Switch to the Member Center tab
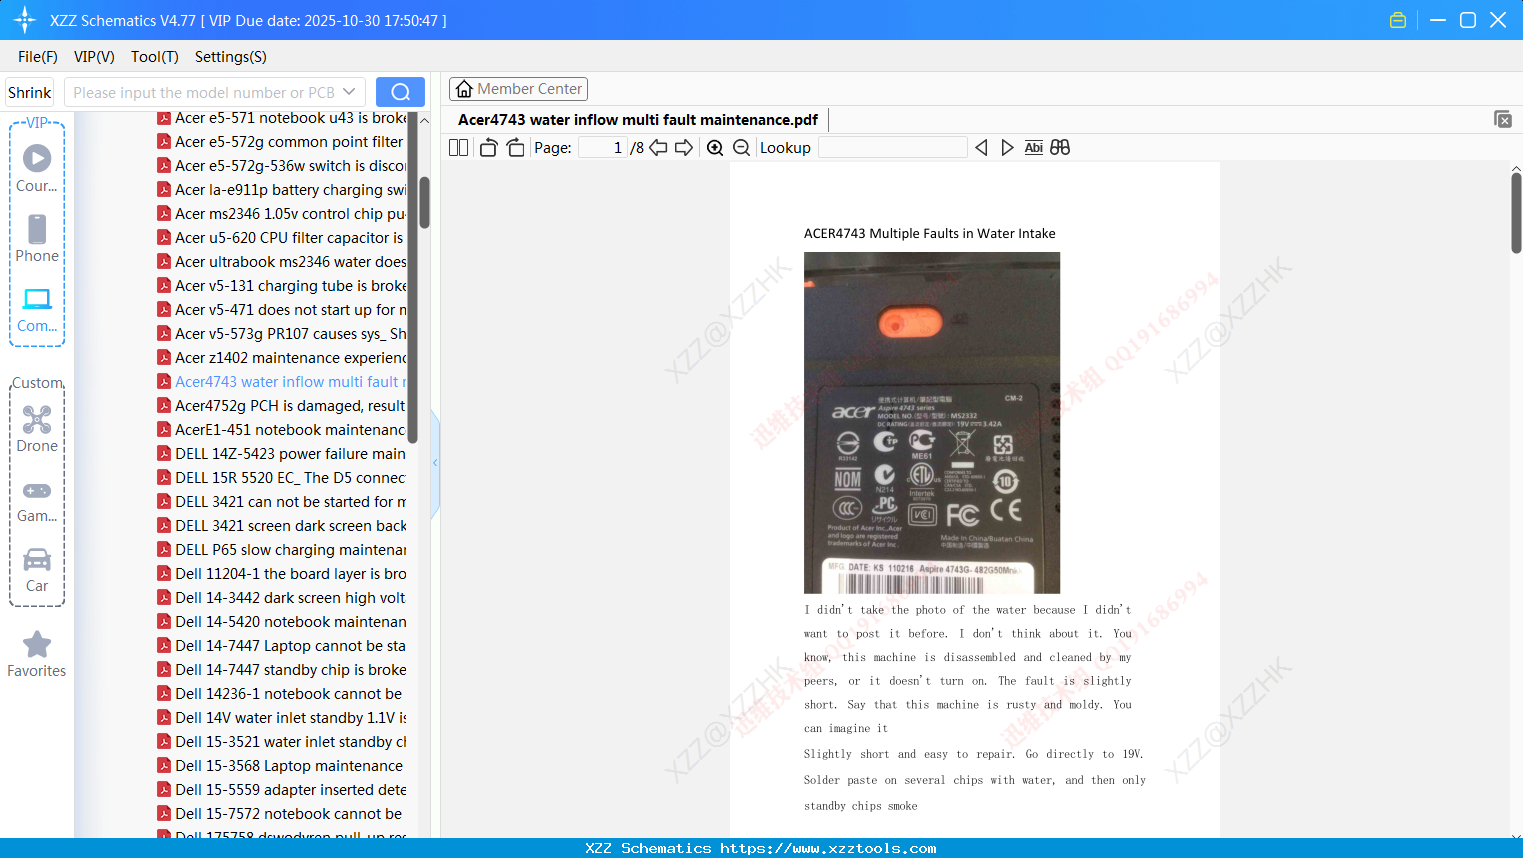The image size is (1523, 858). [x=519, y=89]
